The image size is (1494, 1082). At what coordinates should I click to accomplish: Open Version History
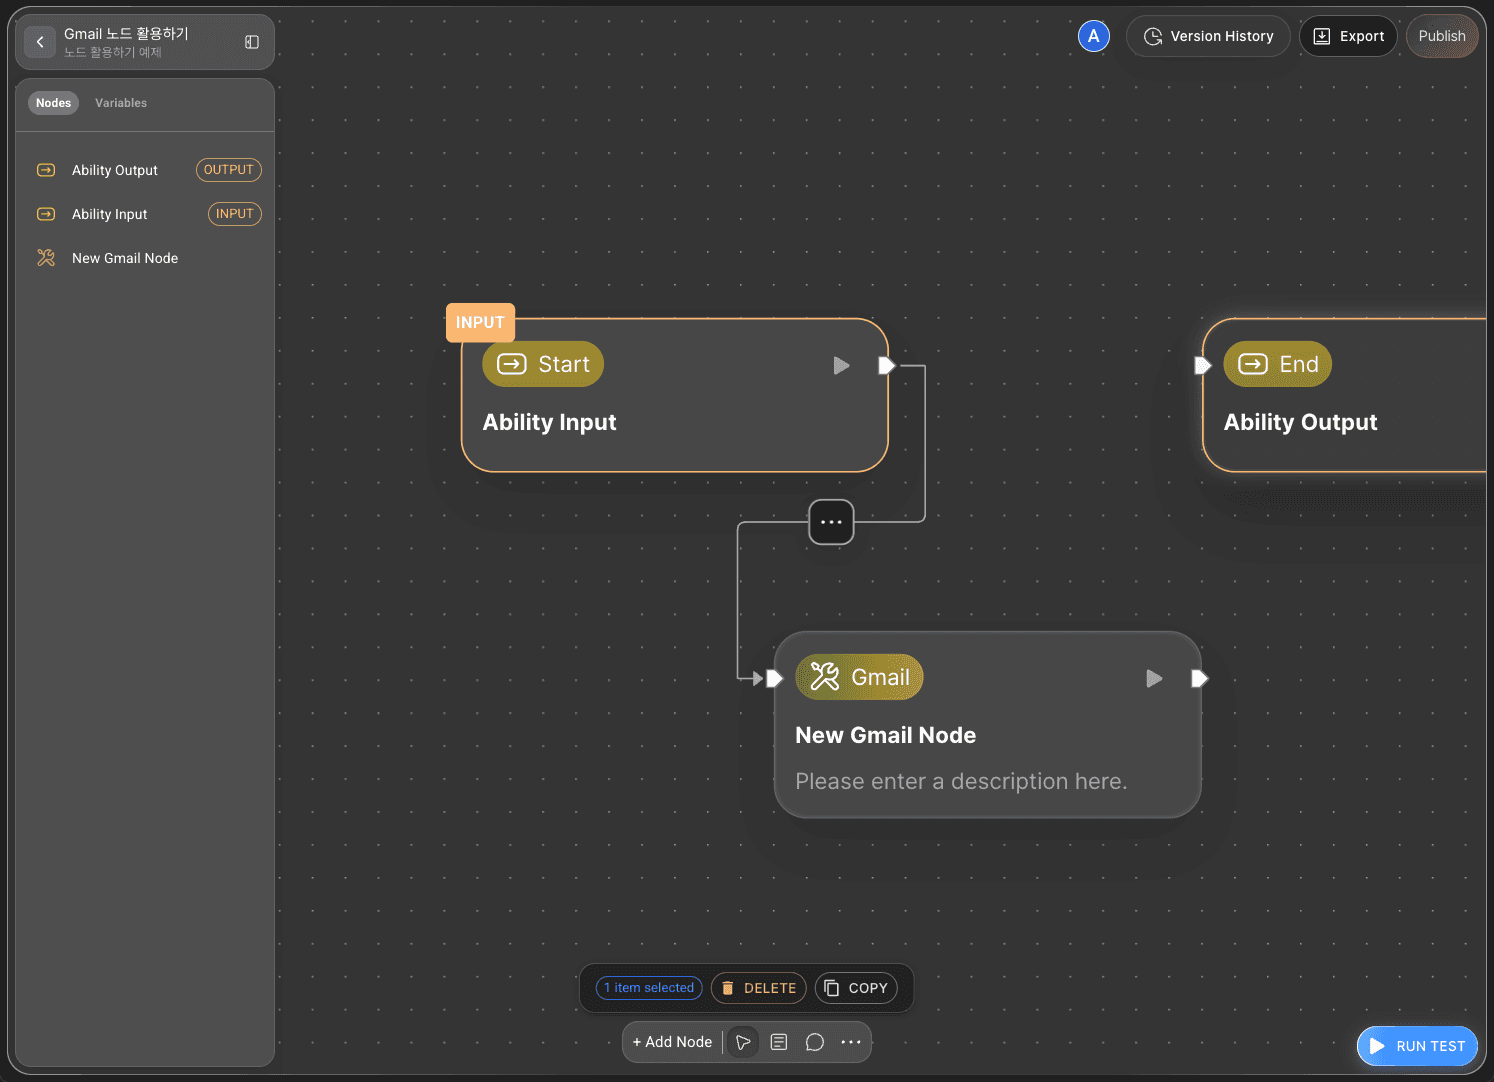click(1208, 36)
